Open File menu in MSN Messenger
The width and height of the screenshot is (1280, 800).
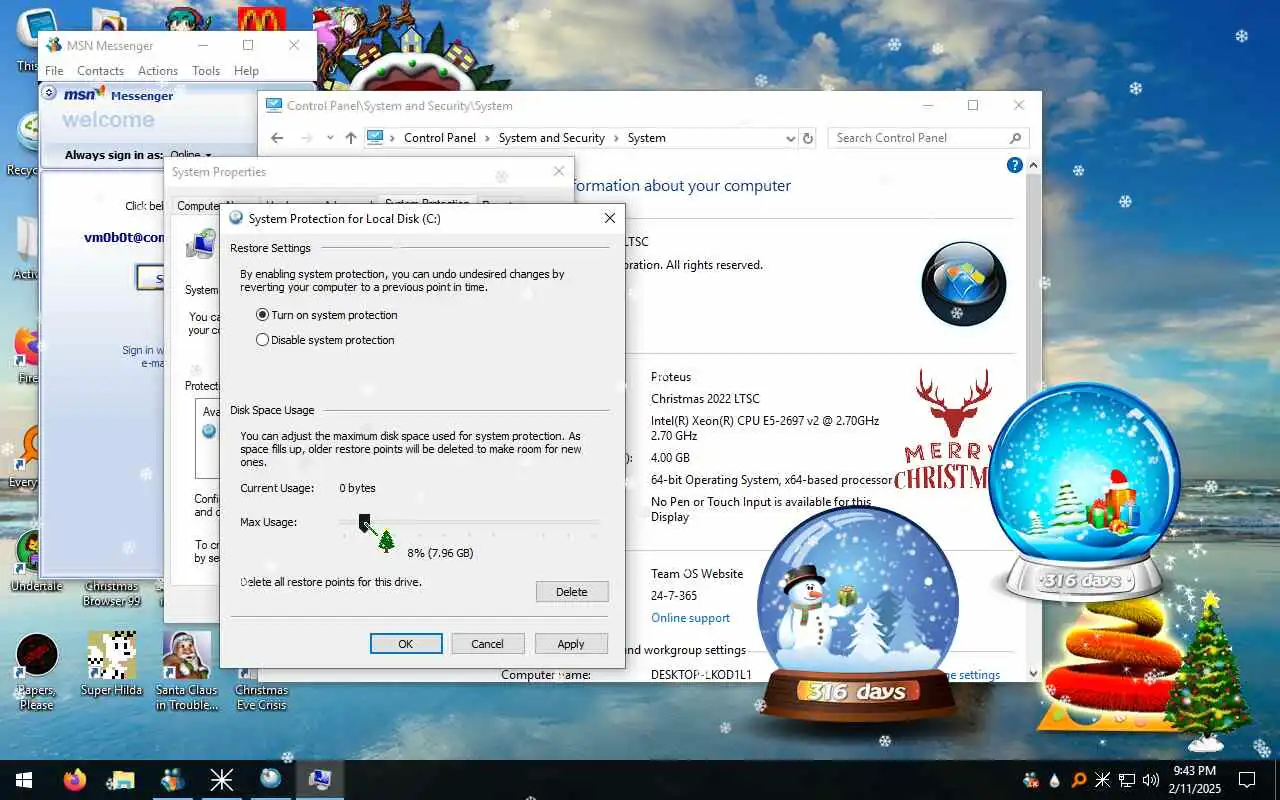pyautogui.click(x=54, y=71)
